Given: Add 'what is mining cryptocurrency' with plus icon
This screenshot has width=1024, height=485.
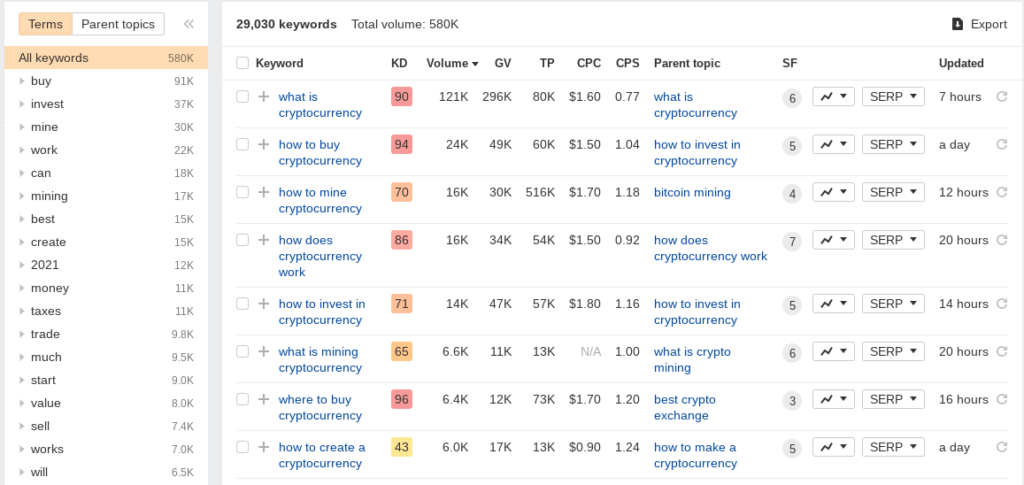Looking at the screenshot, I should click(263, 351).
